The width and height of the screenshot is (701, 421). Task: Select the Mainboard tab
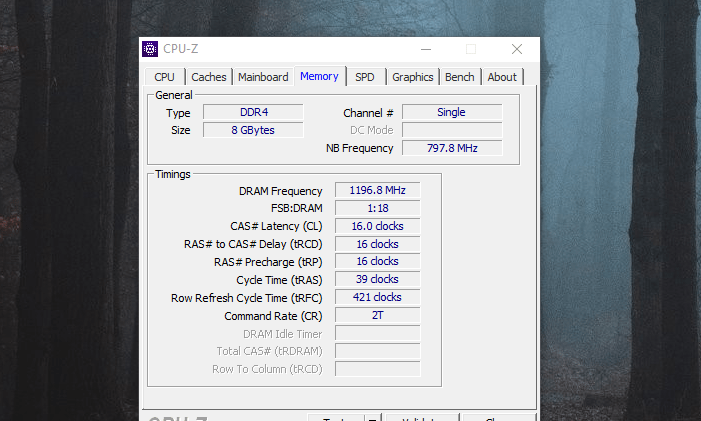click(263, 77)
